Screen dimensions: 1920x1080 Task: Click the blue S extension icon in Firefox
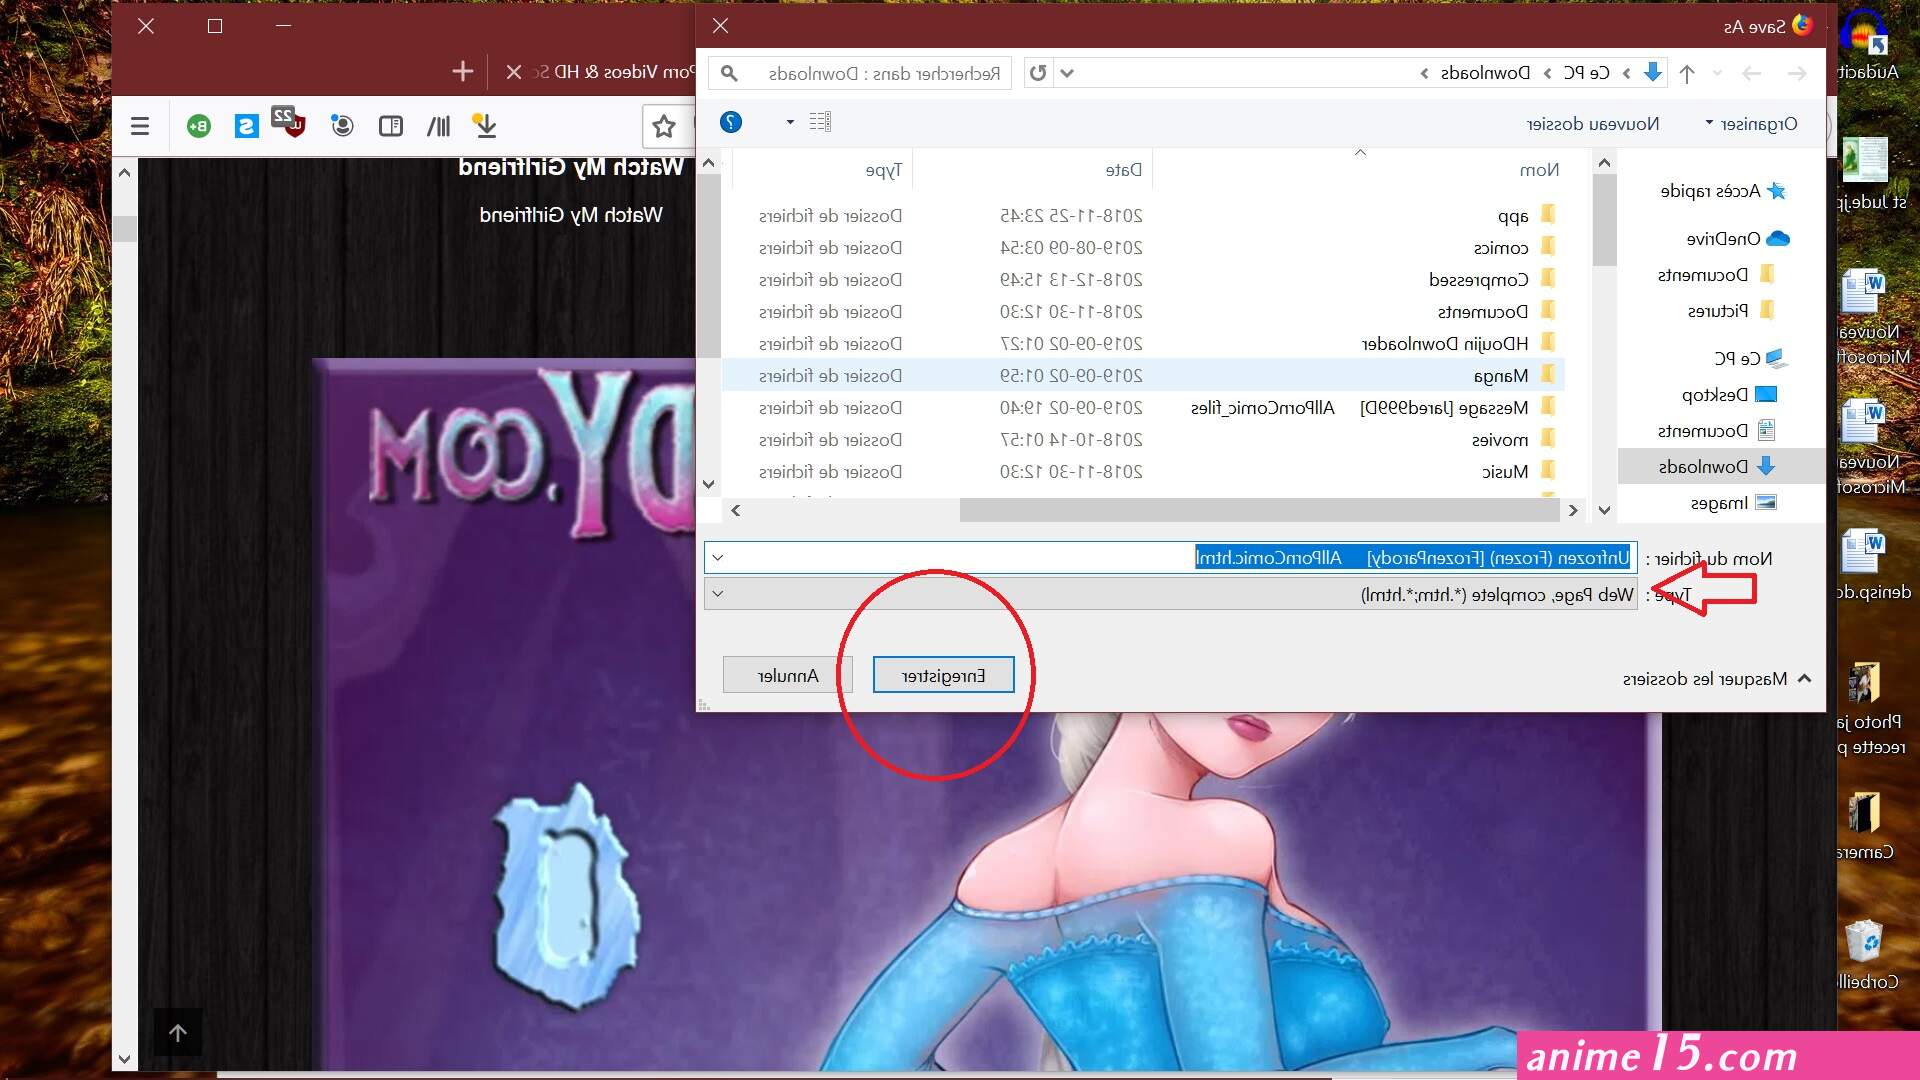click(x=246, y=126)
